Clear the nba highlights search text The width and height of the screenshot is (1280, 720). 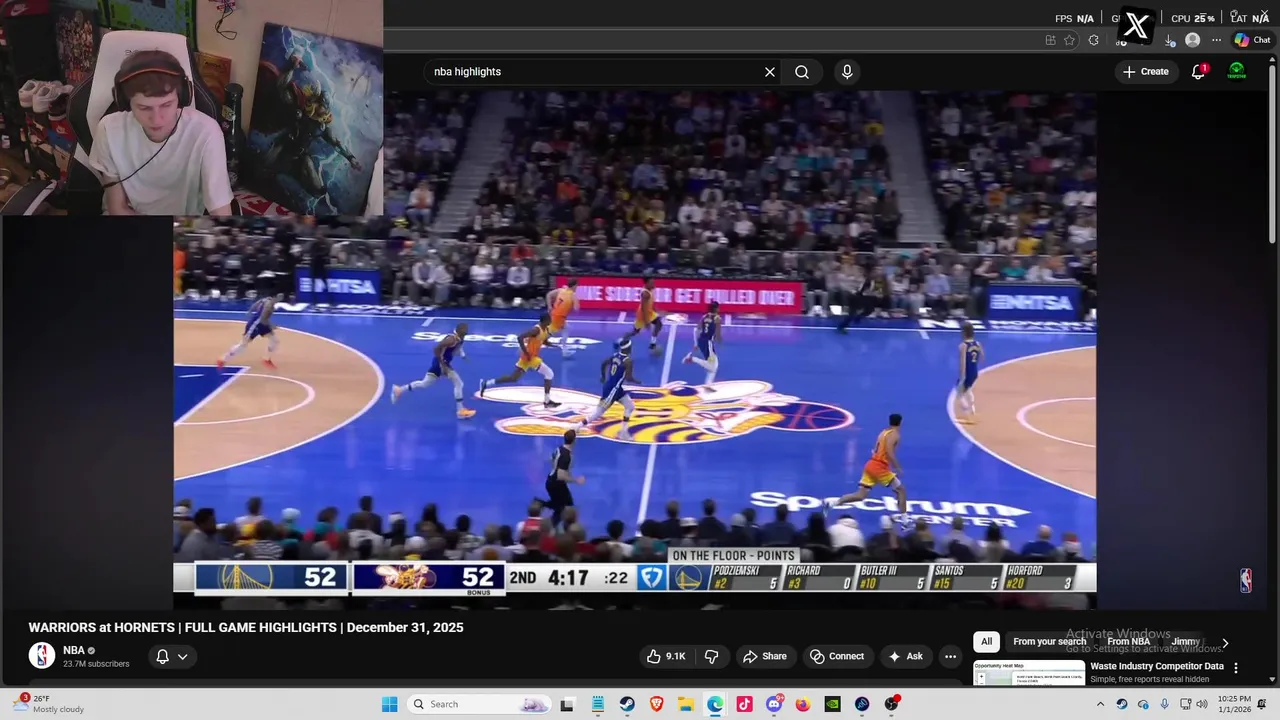coord(770,72)
